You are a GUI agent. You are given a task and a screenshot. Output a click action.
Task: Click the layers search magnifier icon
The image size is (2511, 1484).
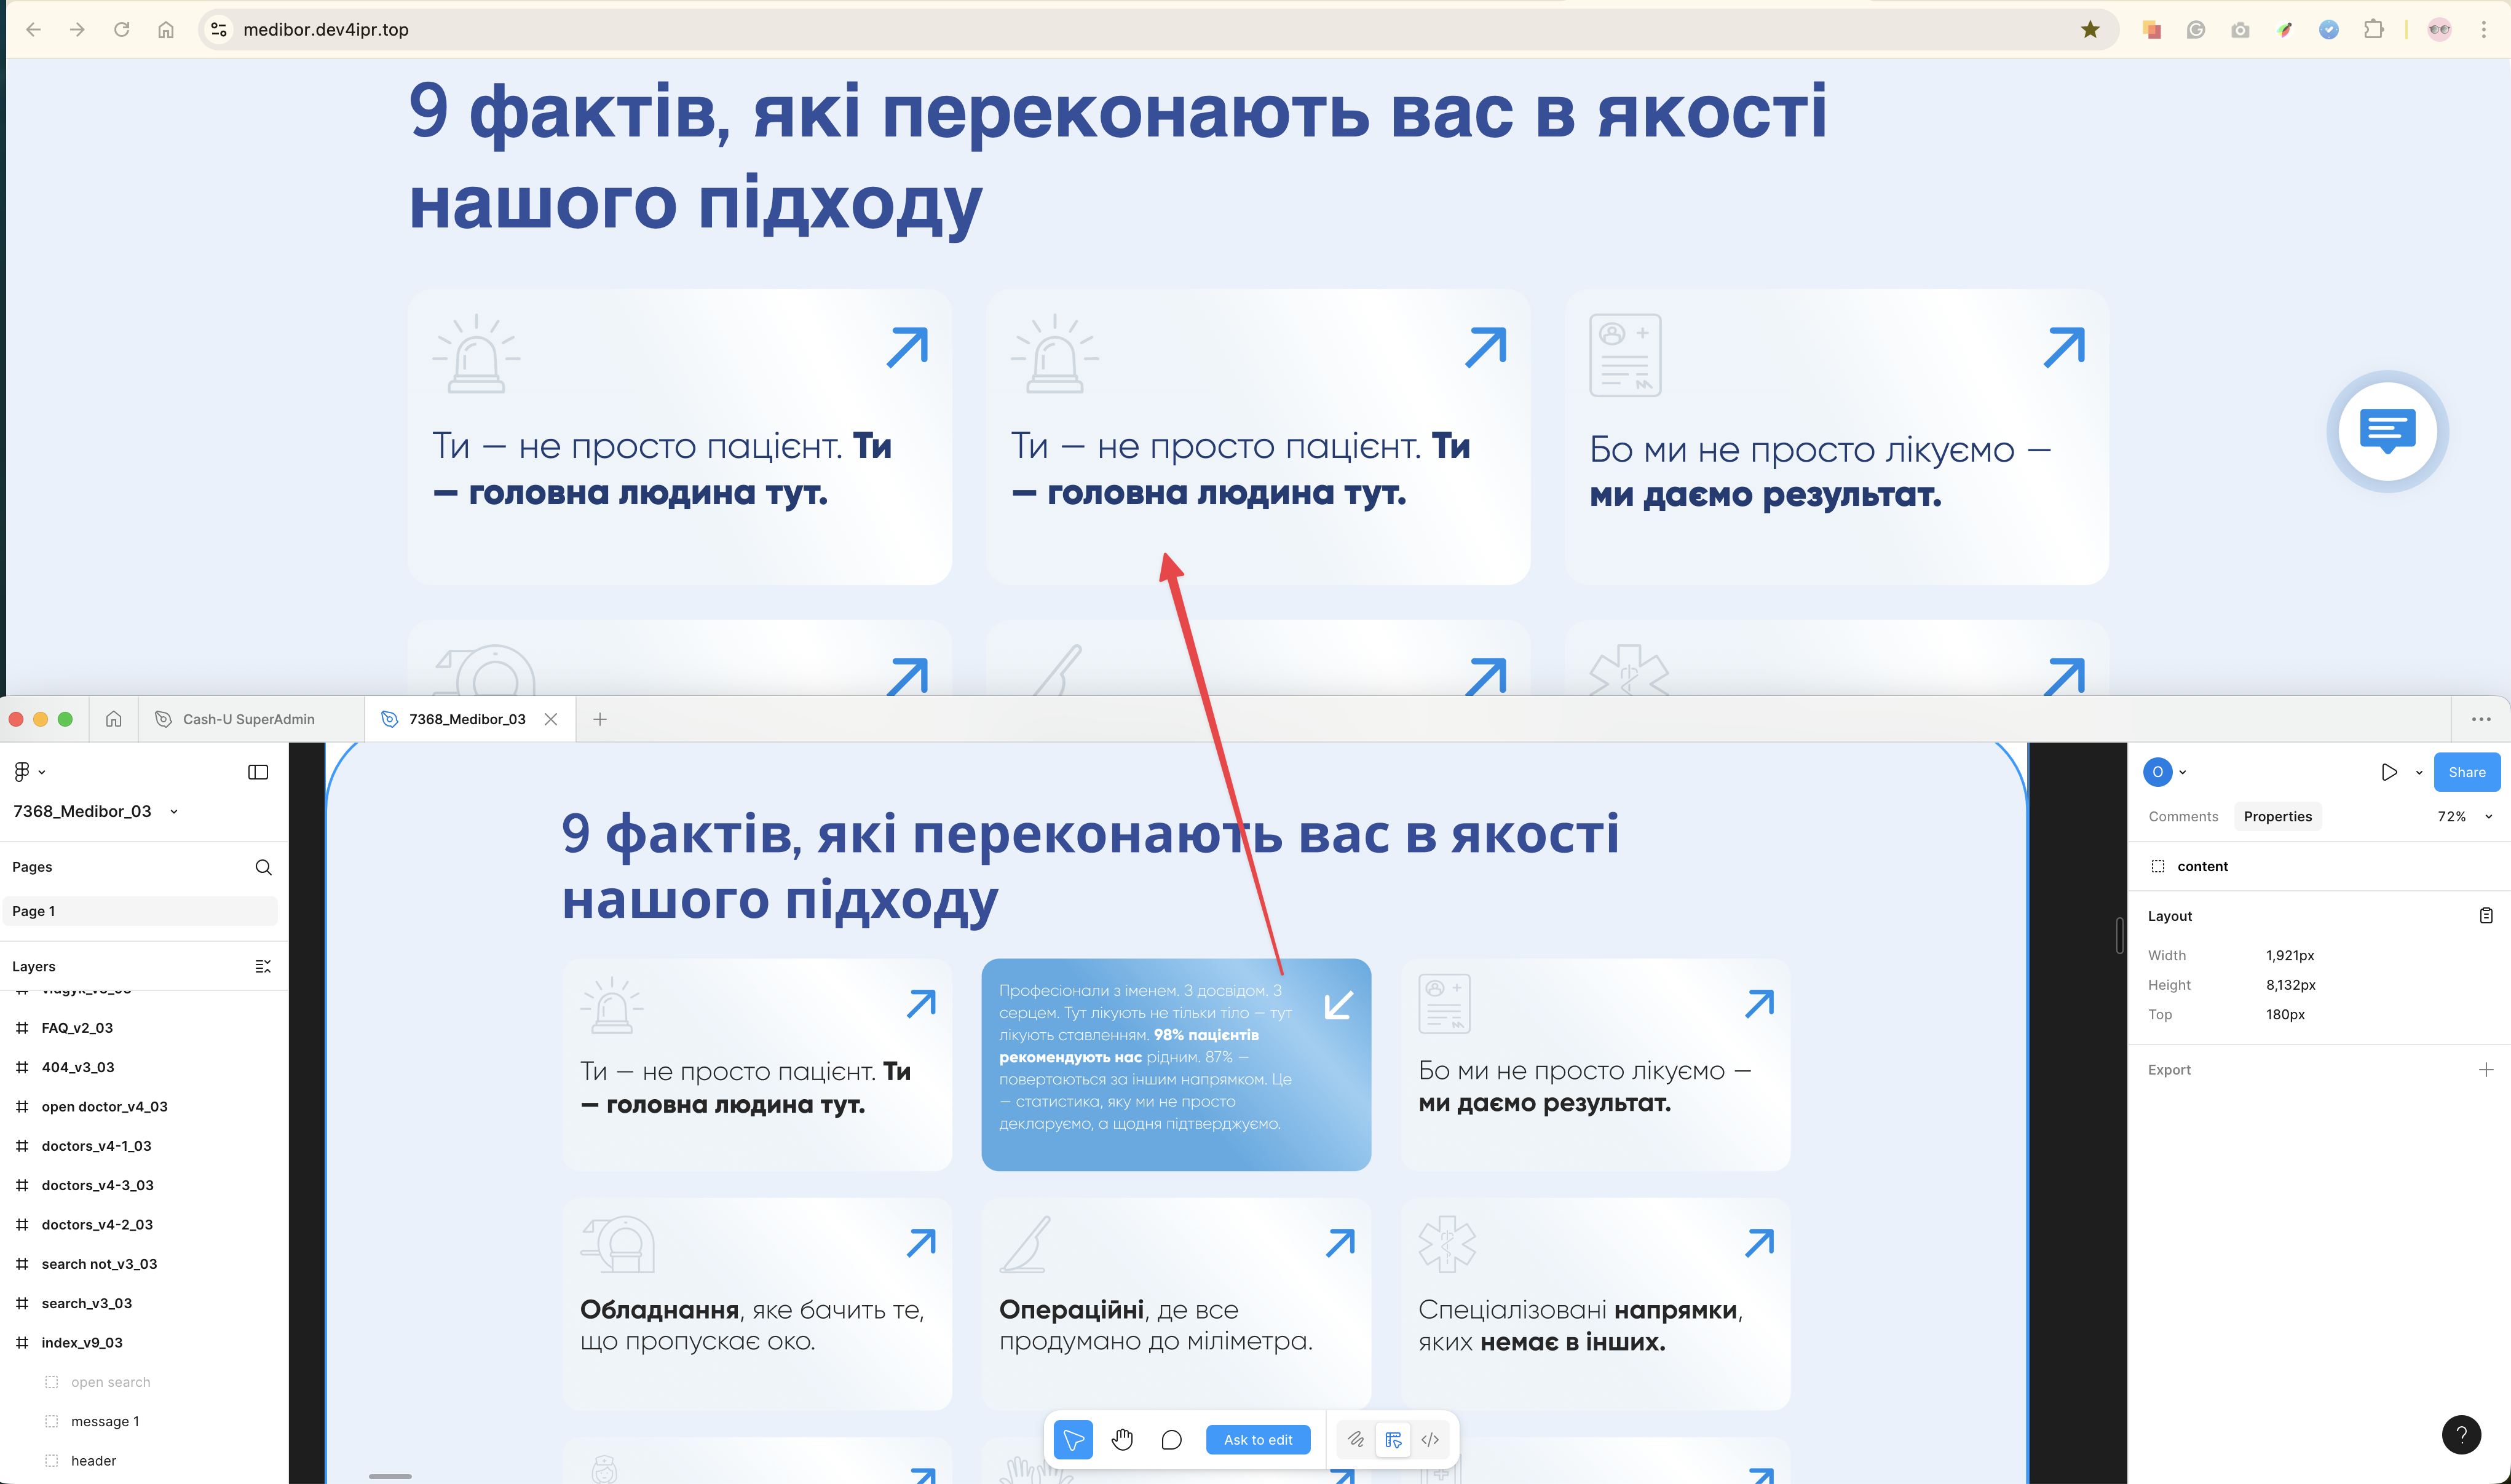pos(263,867)
